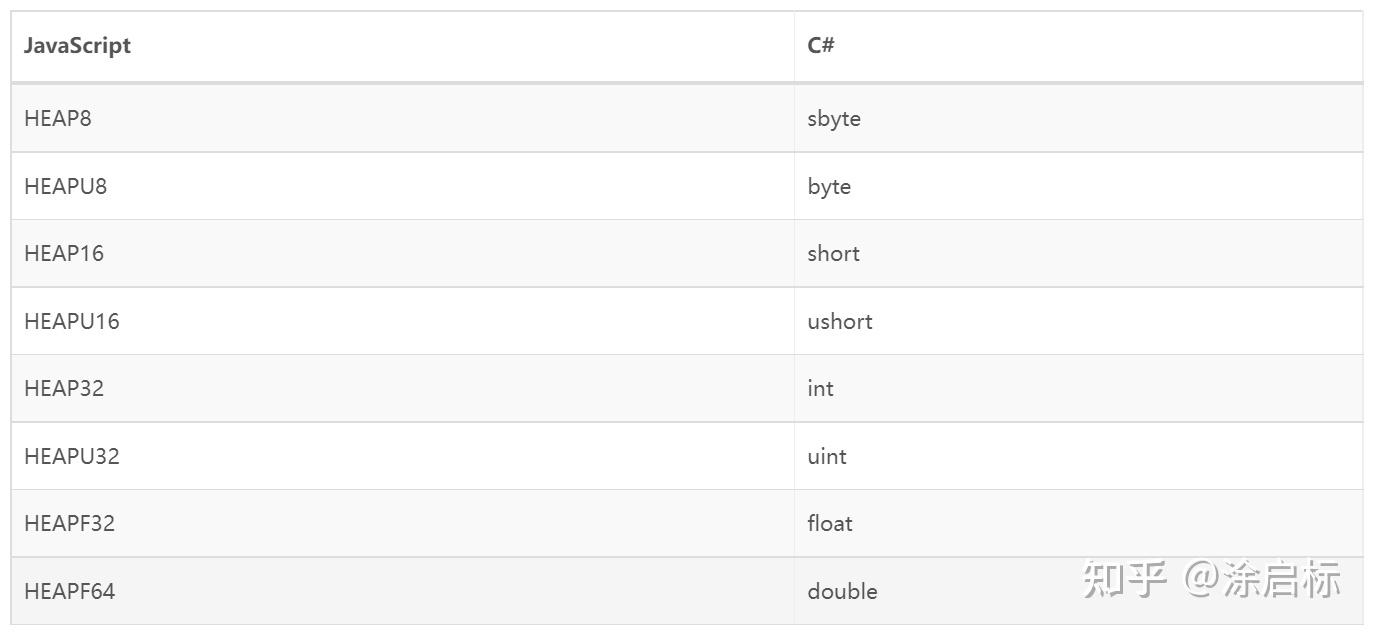The width and height of the screenshot is (1376, 637).
Task: Click the HEAPU8 table cell
Action: pyautogui.click(x=65, y=186)
